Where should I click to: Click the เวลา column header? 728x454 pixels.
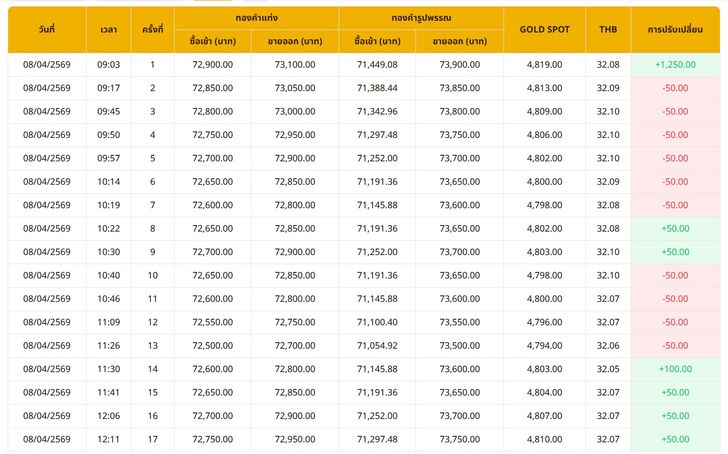(x=109, y=29)
